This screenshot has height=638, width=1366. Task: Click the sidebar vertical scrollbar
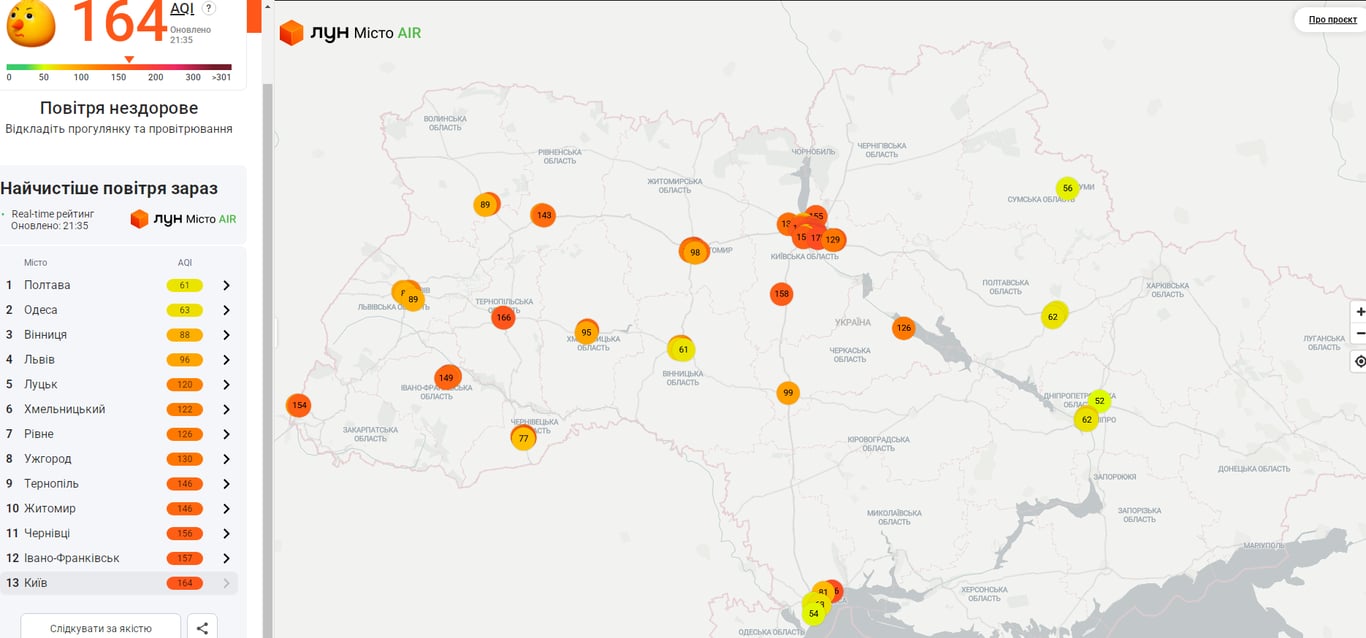pos(267,300)
